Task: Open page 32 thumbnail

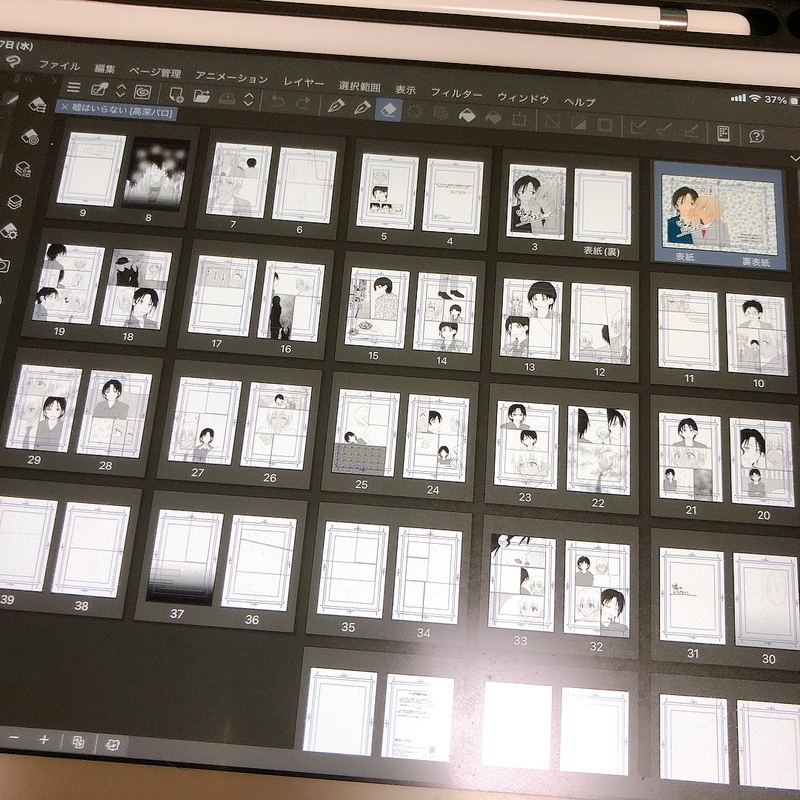Action: click(597, 589)
